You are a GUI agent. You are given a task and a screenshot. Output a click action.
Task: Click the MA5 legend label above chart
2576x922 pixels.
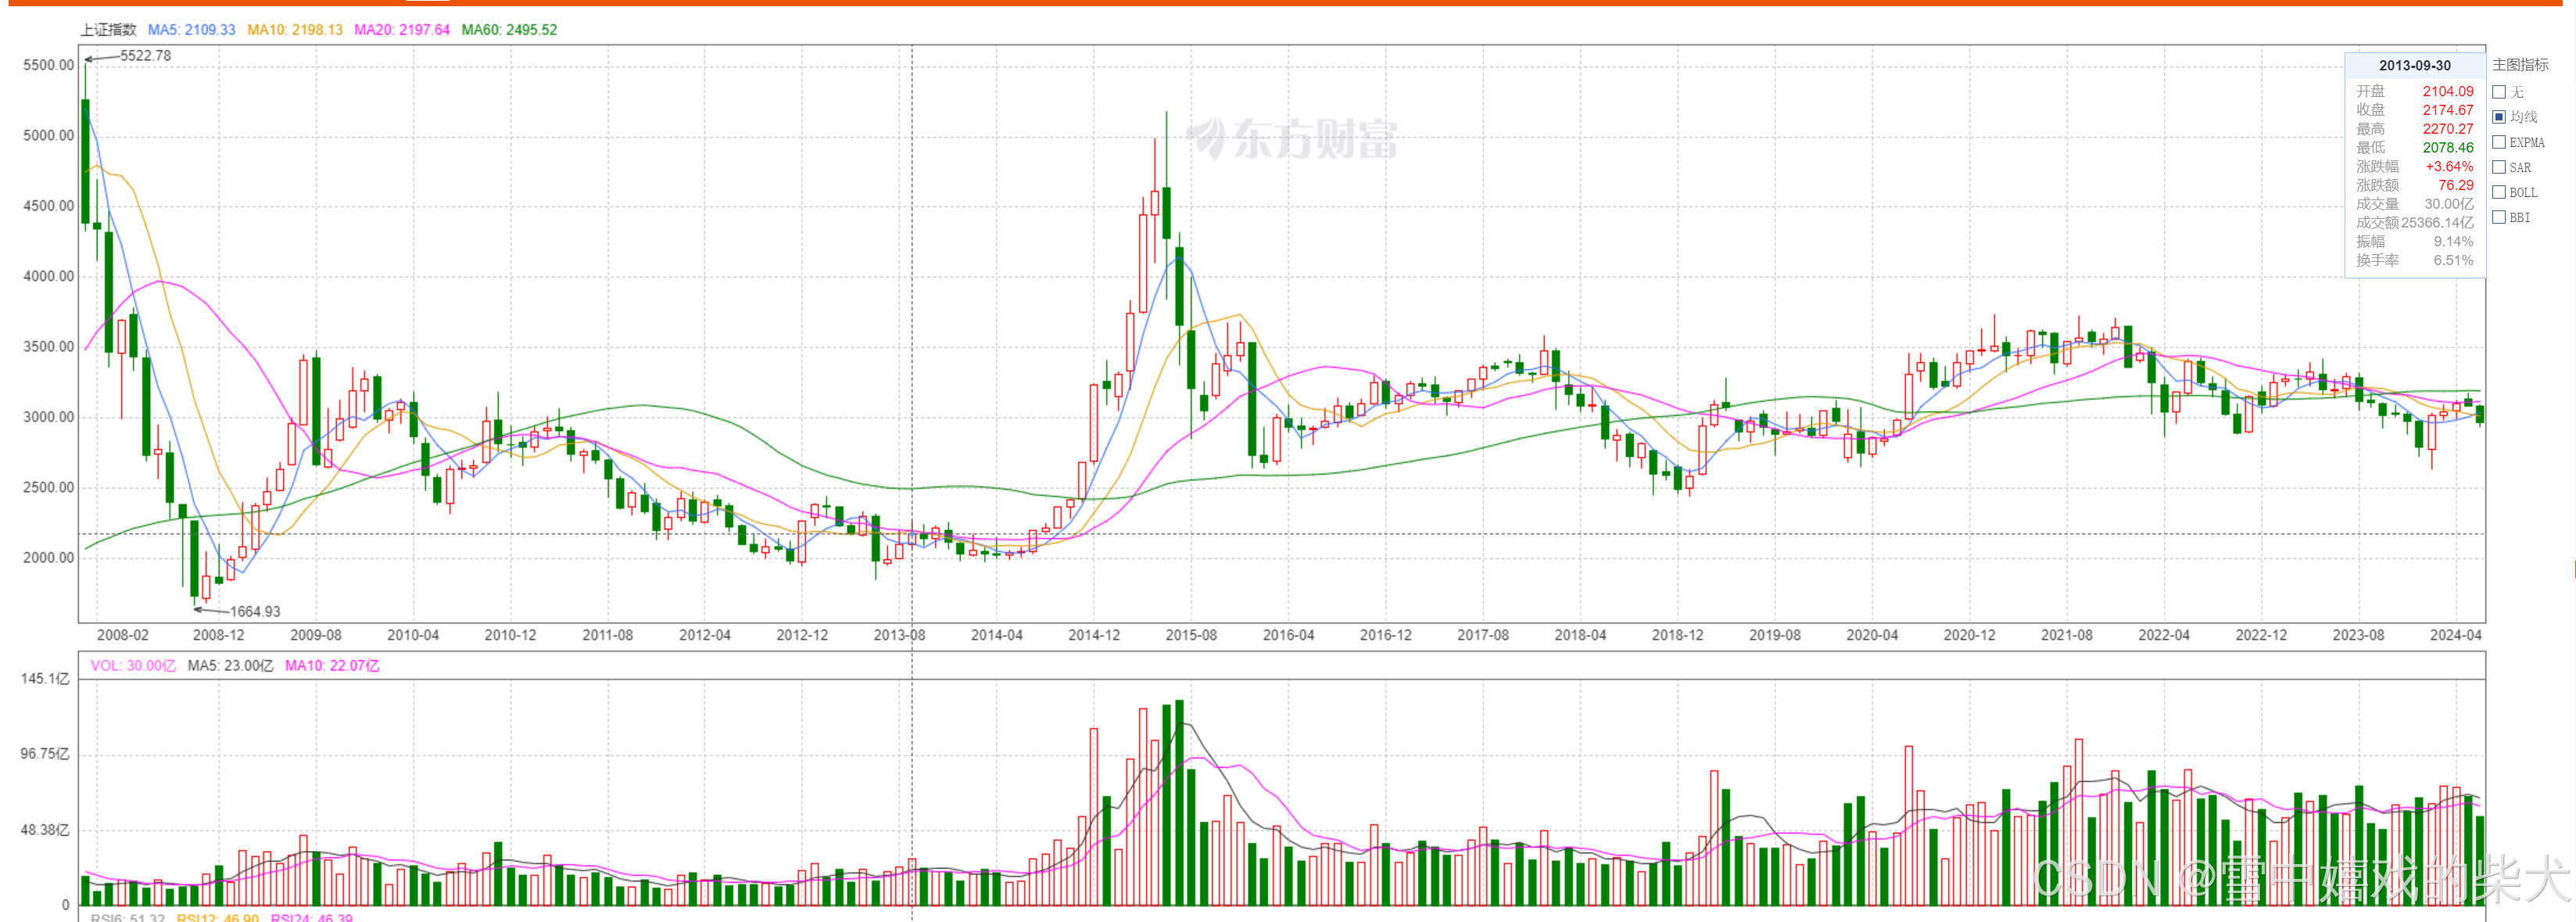pos(191,30)
